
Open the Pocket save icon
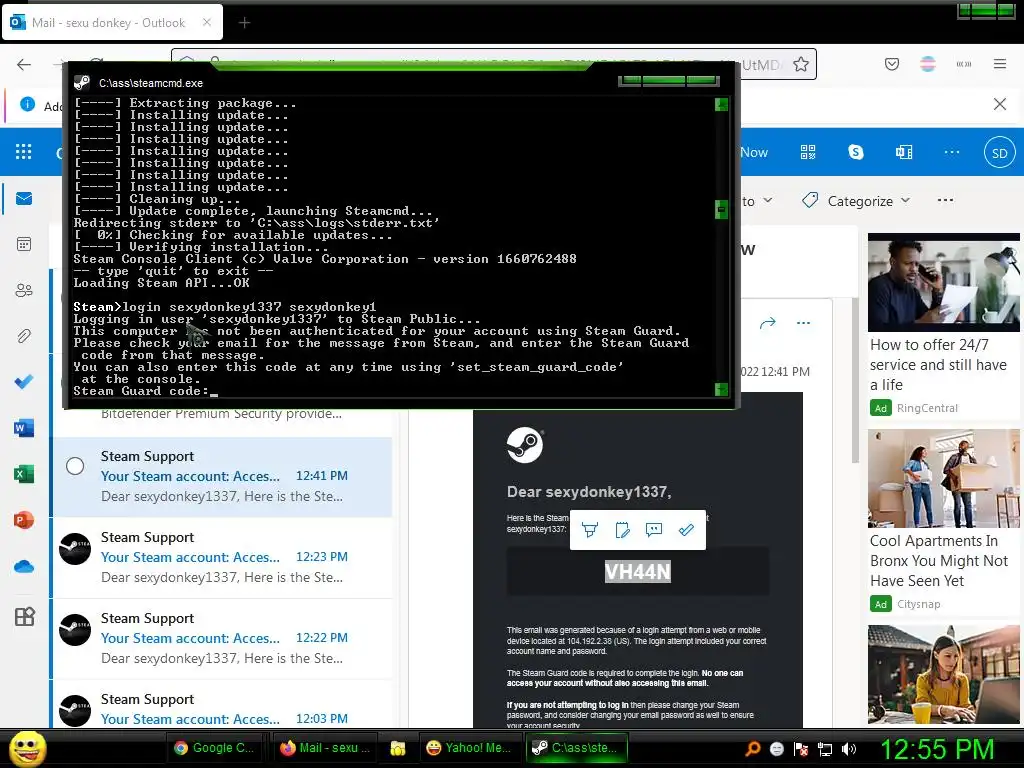pos(892,64)
